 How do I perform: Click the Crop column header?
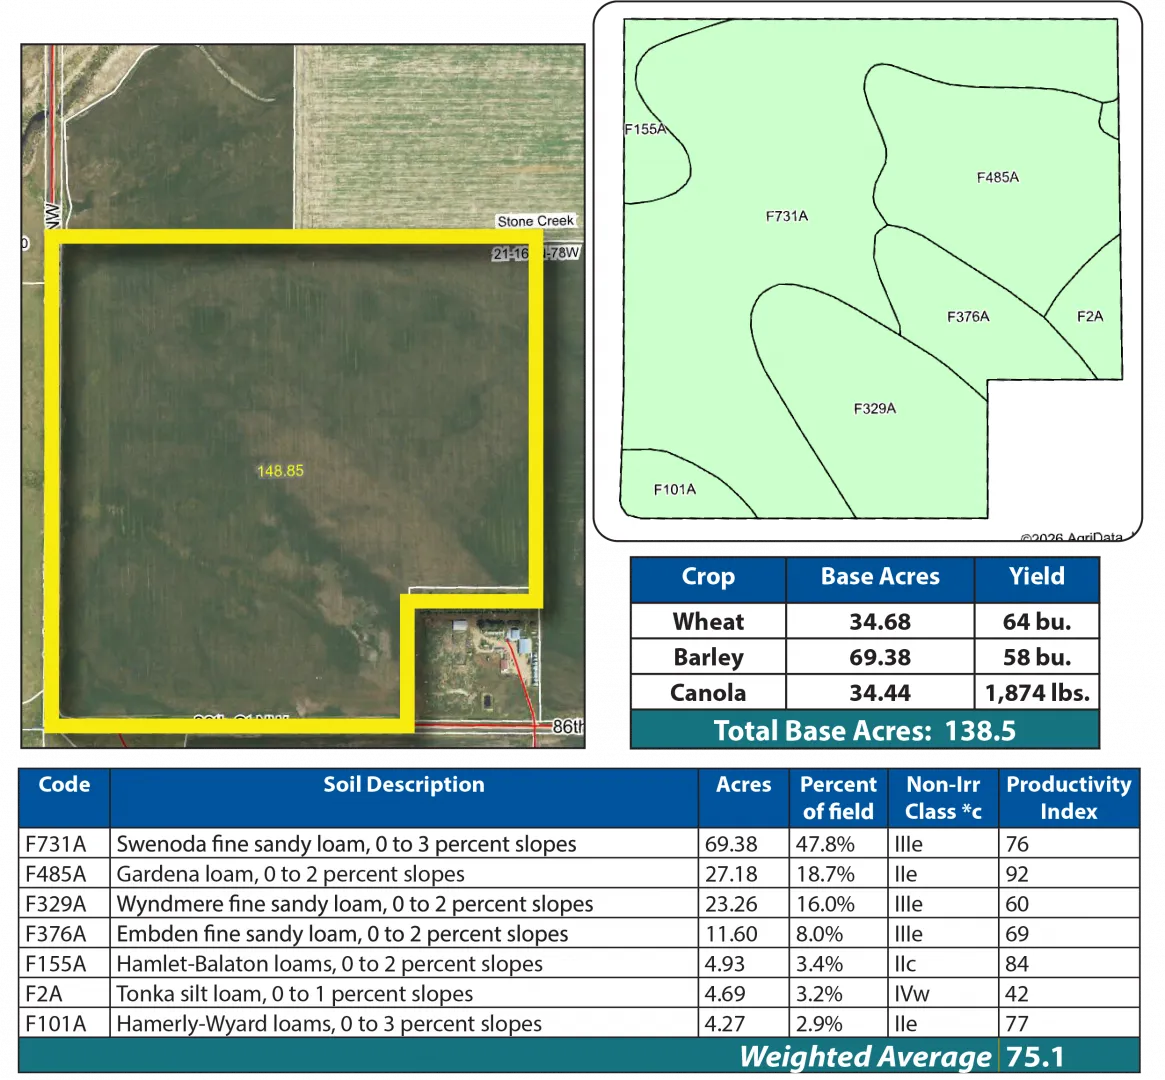pyautogui.click(x=708, y=578)
